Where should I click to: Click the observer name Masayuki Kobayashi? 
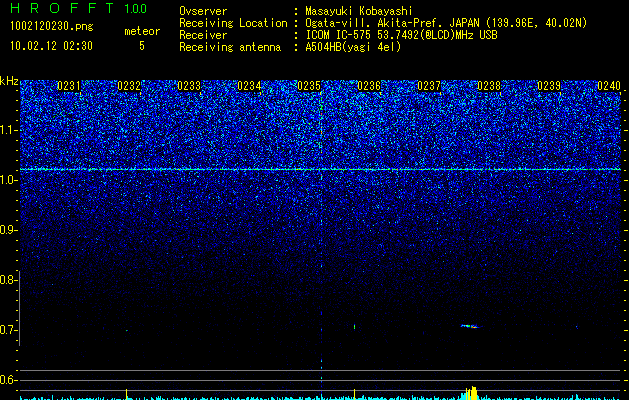(x=359, y=11)
